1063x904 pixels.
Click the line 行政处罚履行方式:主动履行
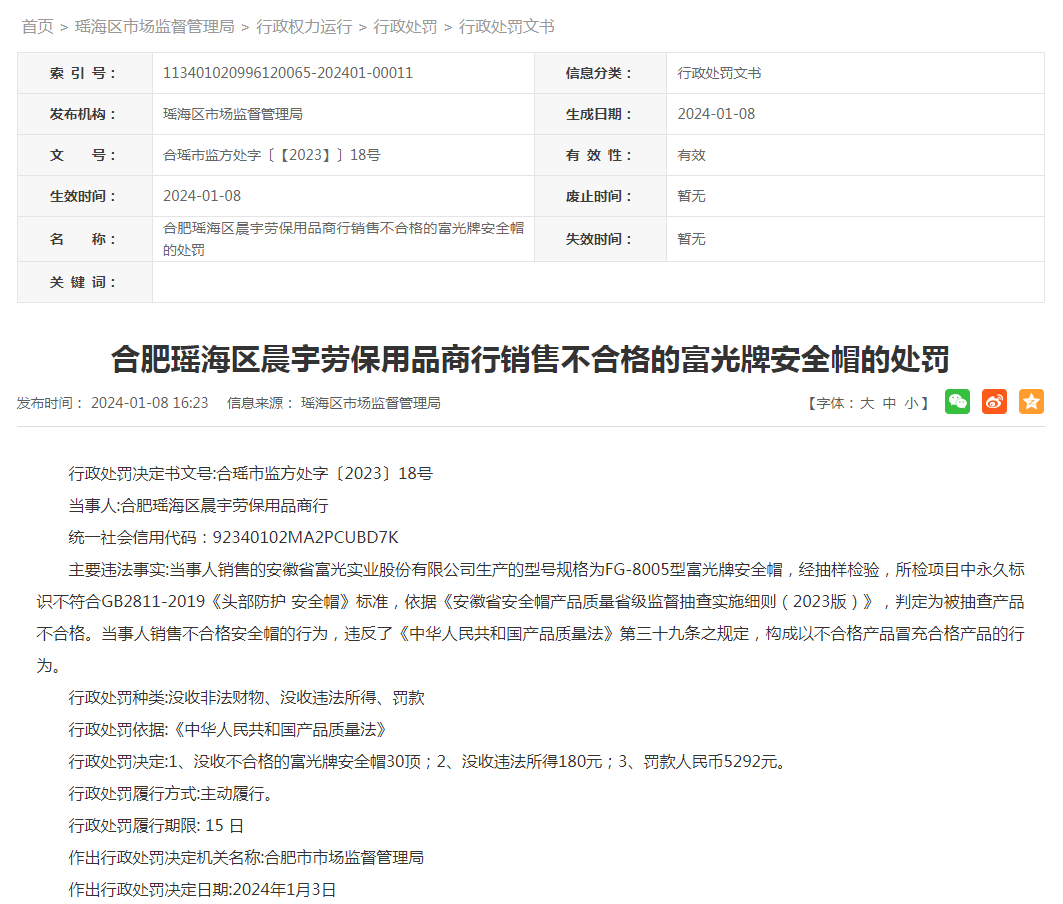coord(173,793)
